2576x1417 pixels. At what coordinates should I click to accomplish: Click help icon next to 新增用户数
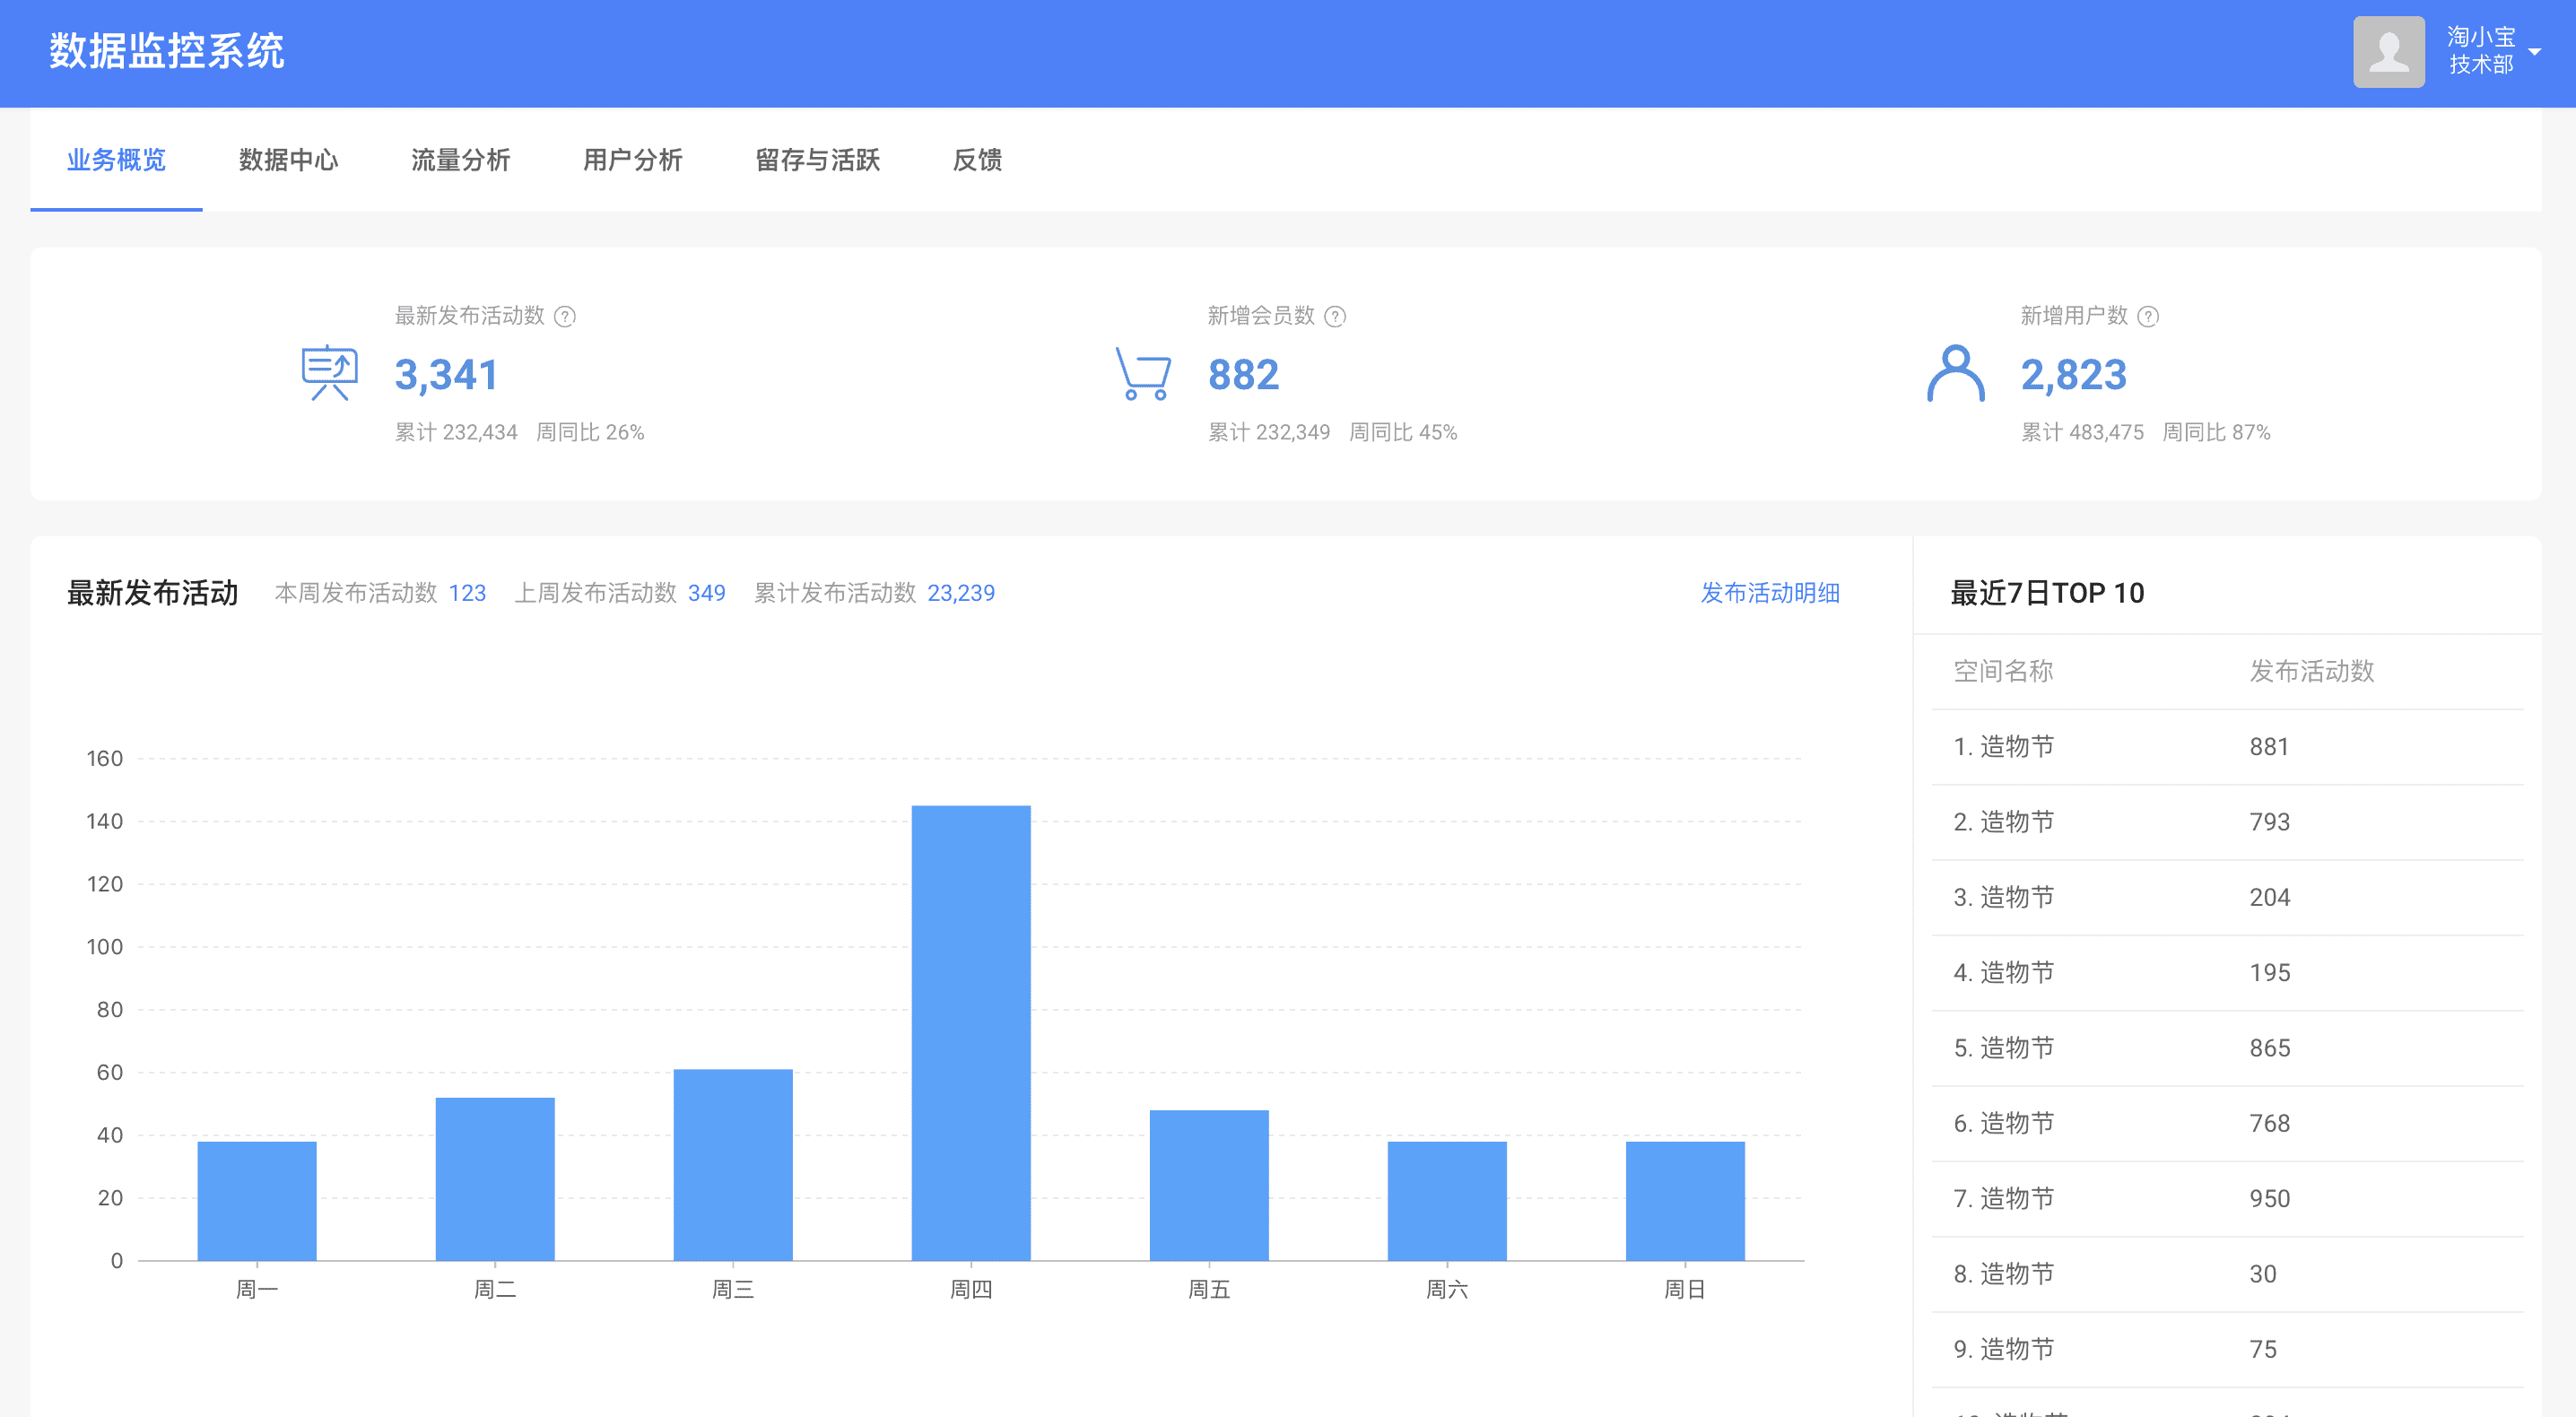(2148, 317)
